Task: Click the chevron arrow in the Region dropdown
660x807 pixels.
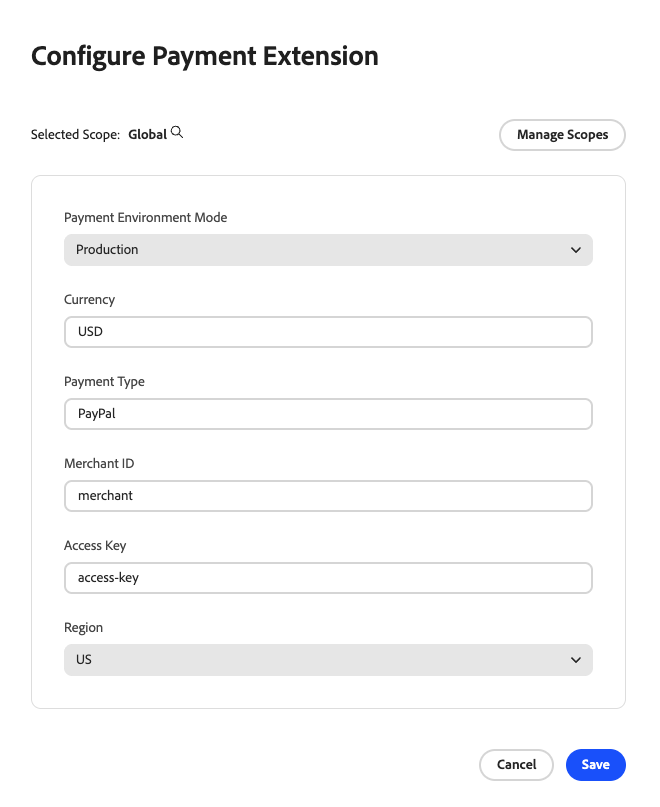Action: [576, 660]
